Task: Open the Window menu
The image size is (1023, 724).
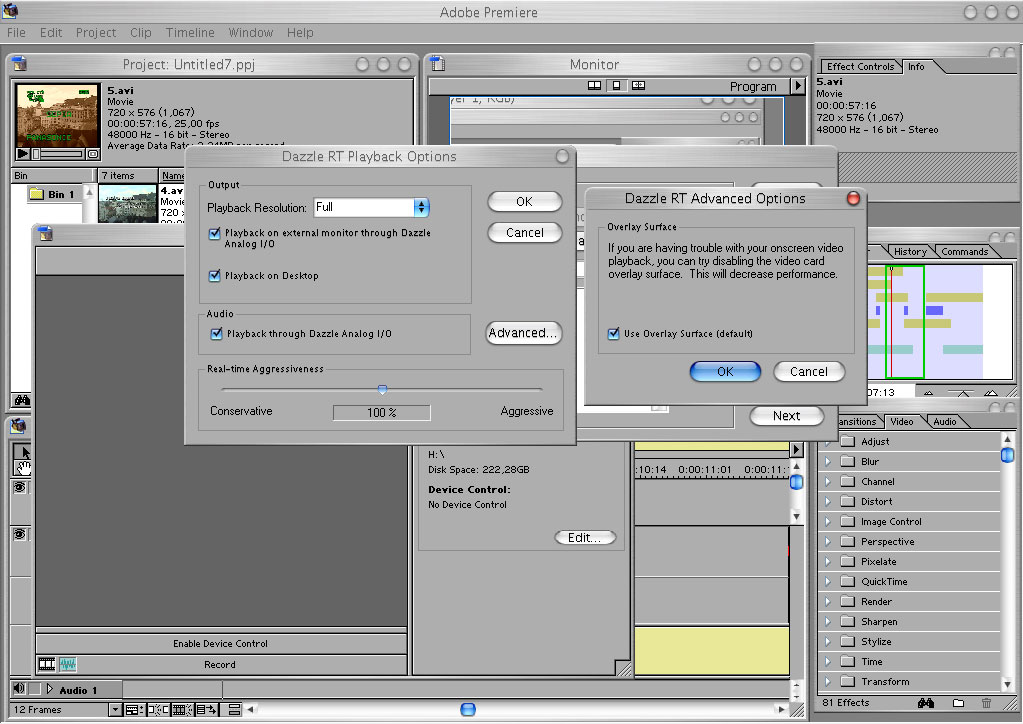Action: [x=251, y=33]
